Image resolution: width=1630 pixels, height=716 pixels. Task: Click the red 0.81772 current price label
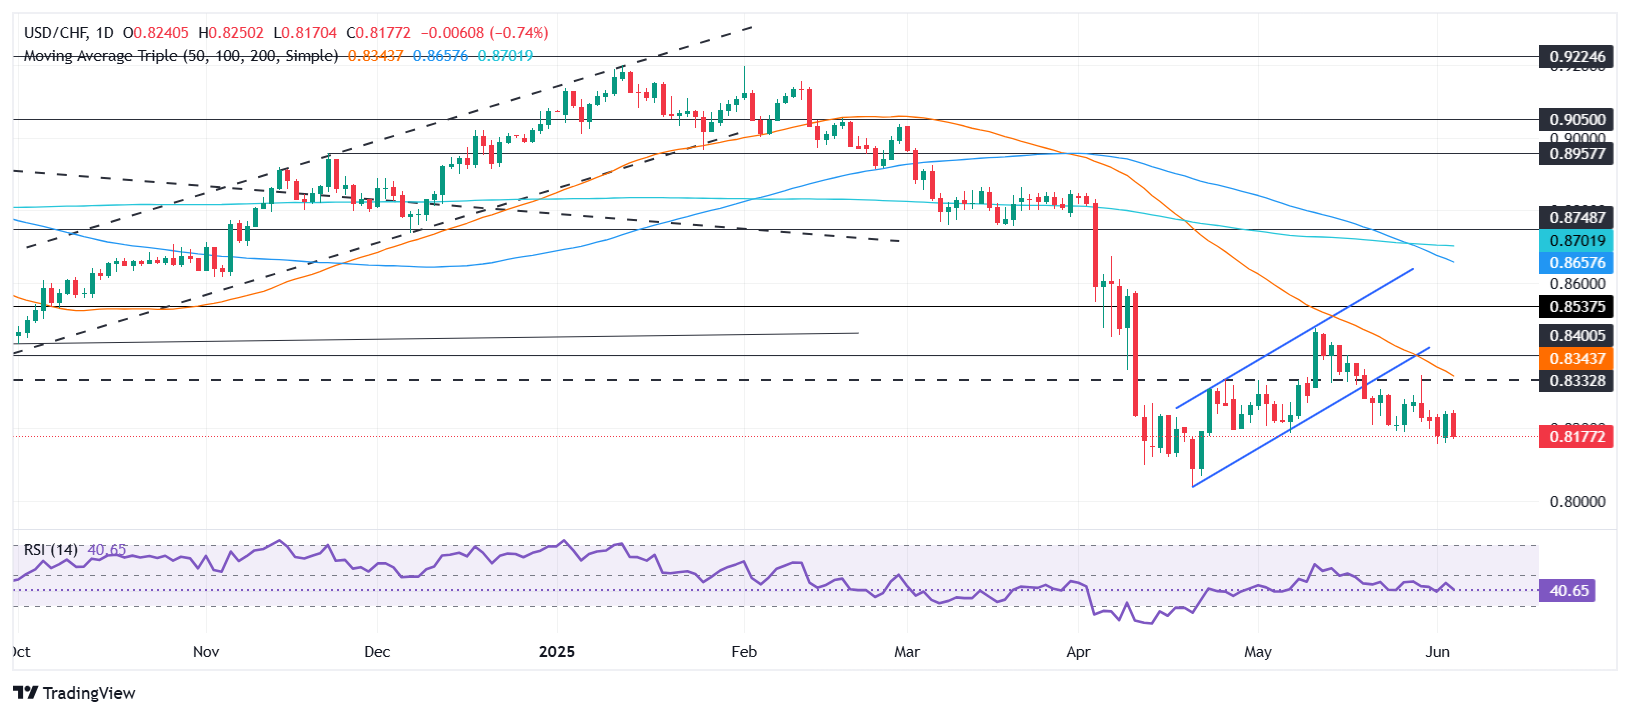point(1577,436)
